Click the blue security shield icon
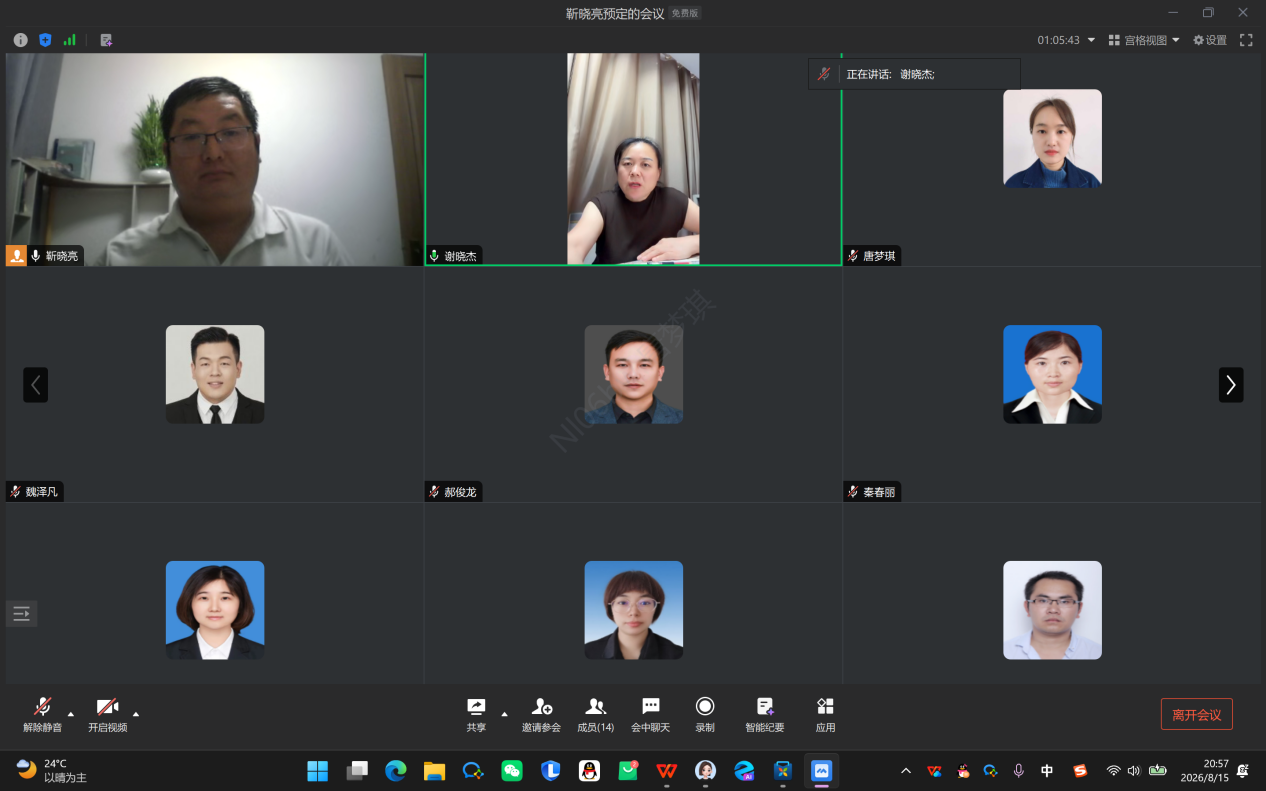 pos(45,40)
